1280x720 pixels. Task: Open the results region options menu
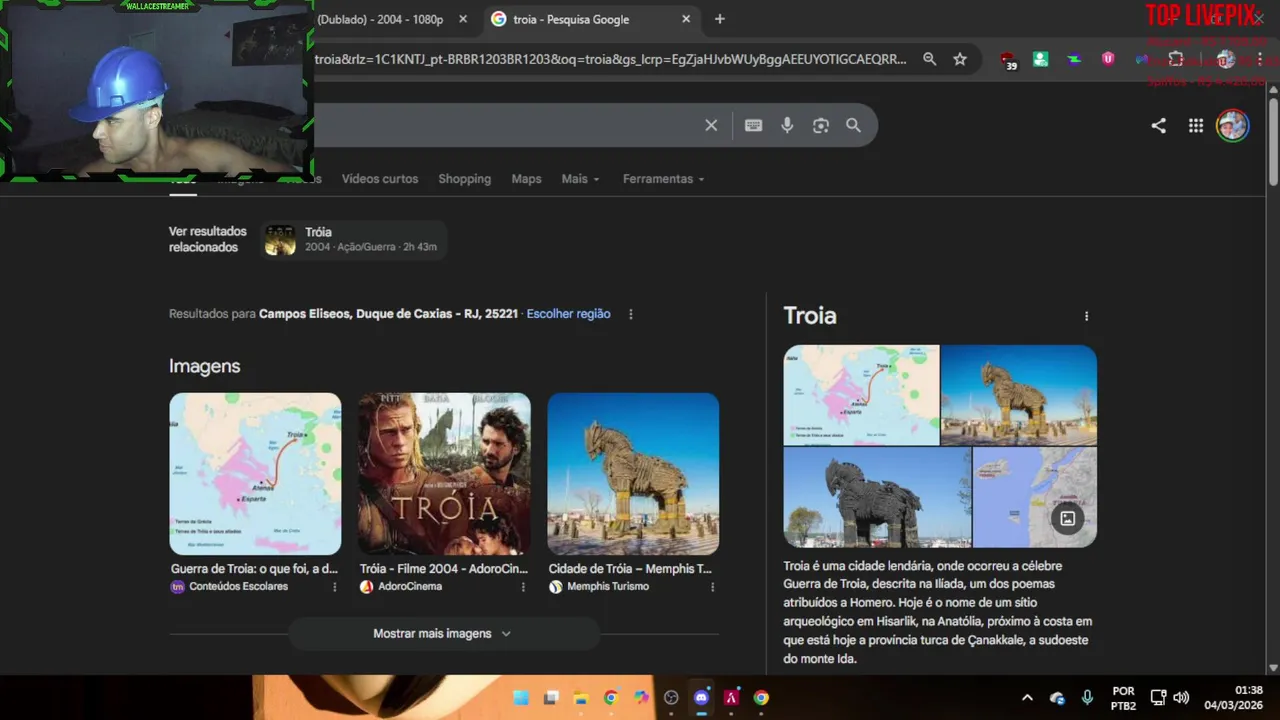pos(630,314)
